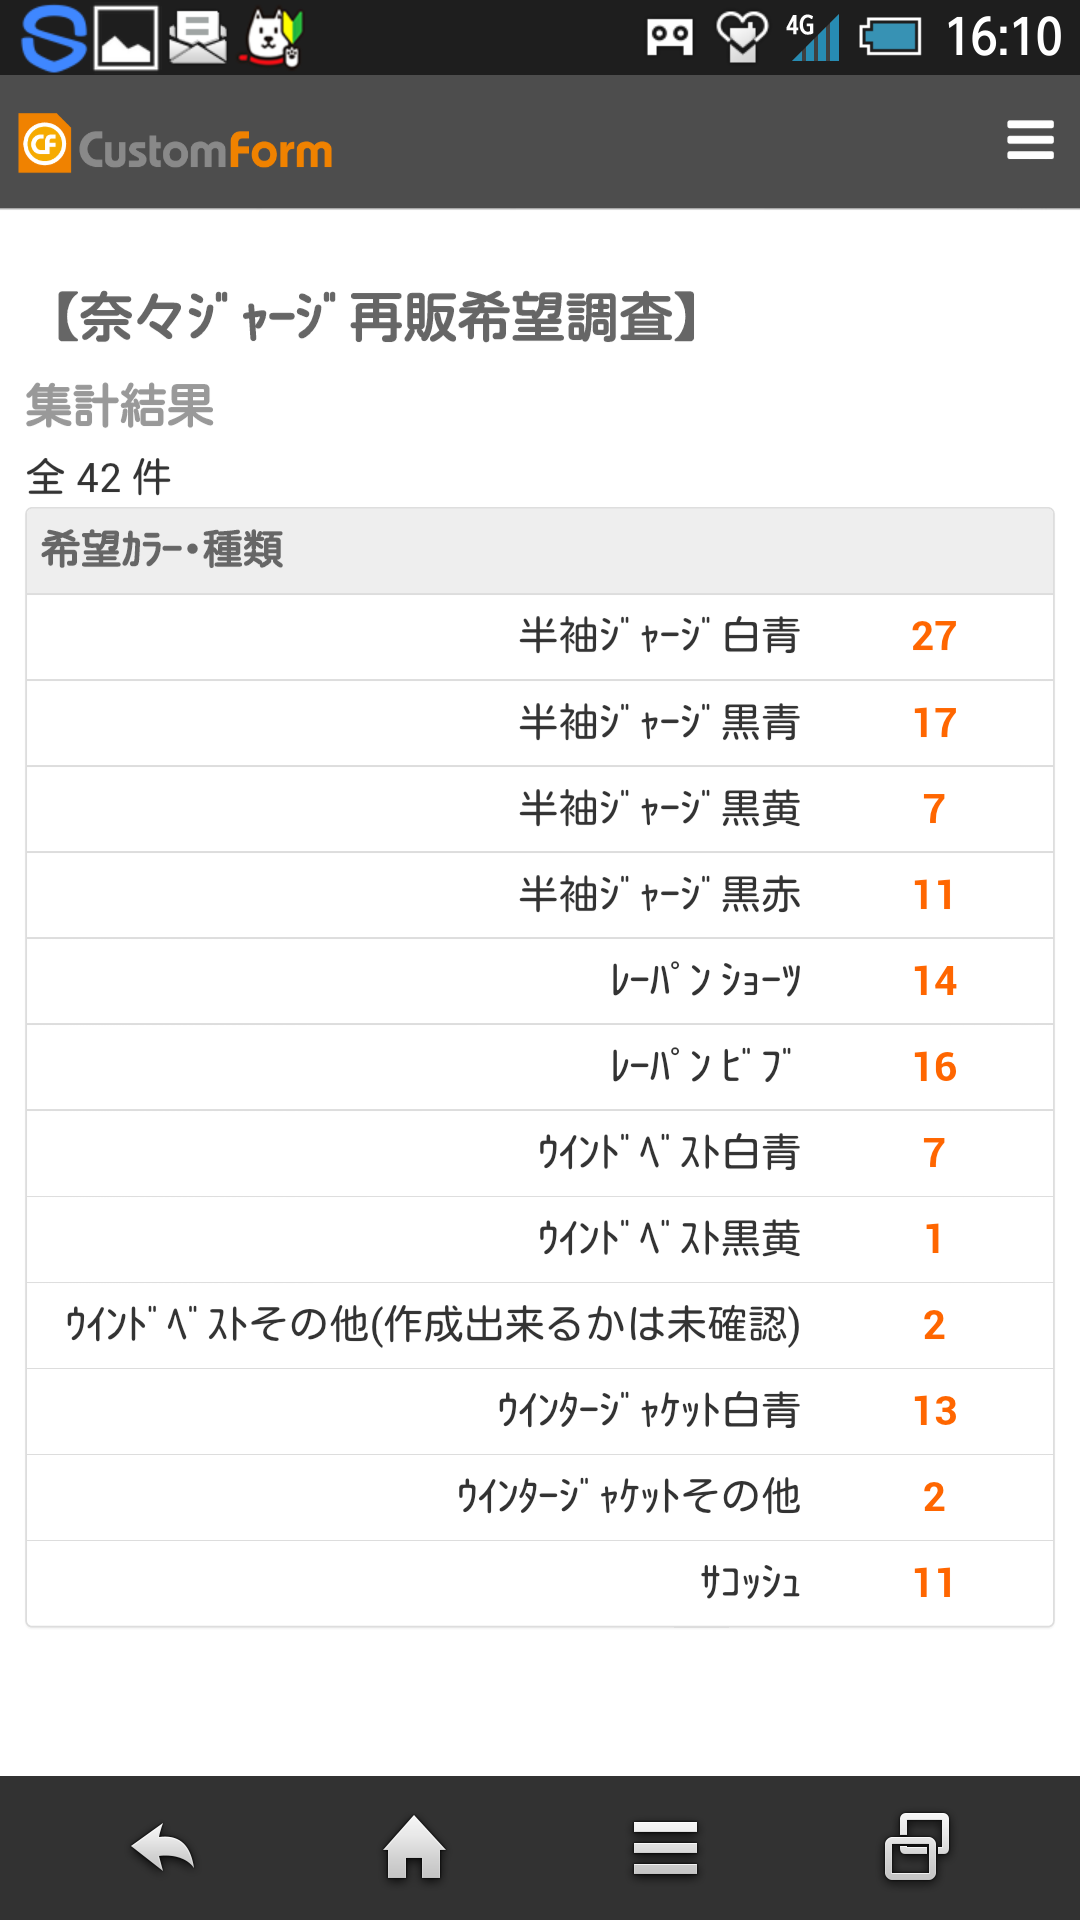Tap the battery indicator in status bar
The width and height of the screenshot is (1080, 1920).
(x=890, y=38)
